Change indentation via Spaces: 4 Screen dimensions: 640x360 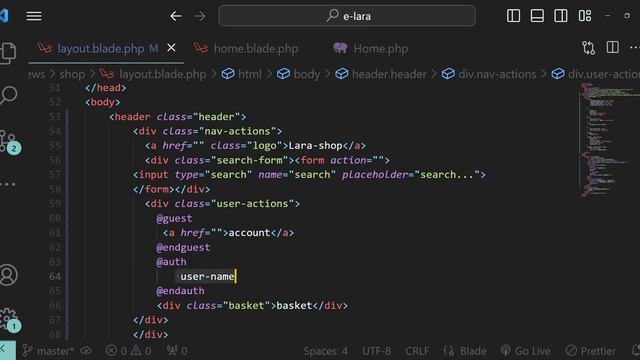325,351
